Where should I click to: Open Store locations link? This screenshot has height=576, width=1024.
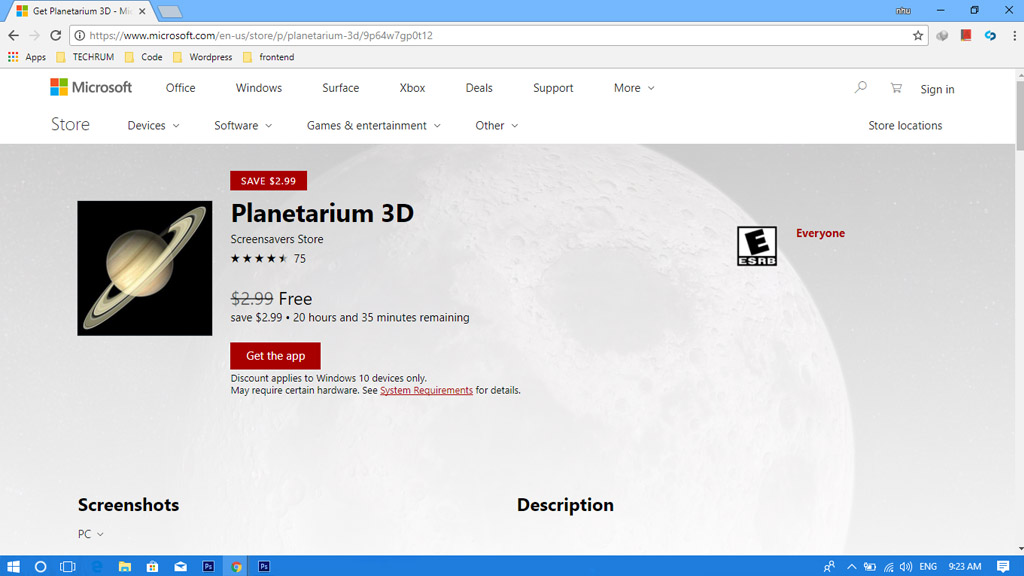905,125
